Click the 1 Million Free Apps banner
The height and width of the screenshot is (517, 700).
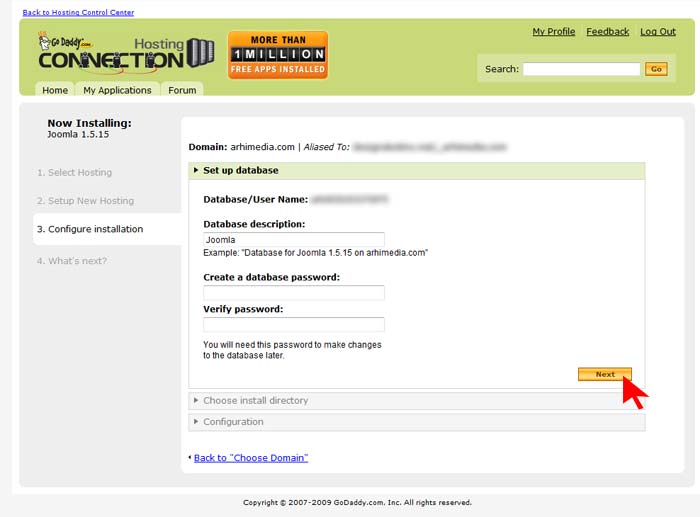(278, 54)
